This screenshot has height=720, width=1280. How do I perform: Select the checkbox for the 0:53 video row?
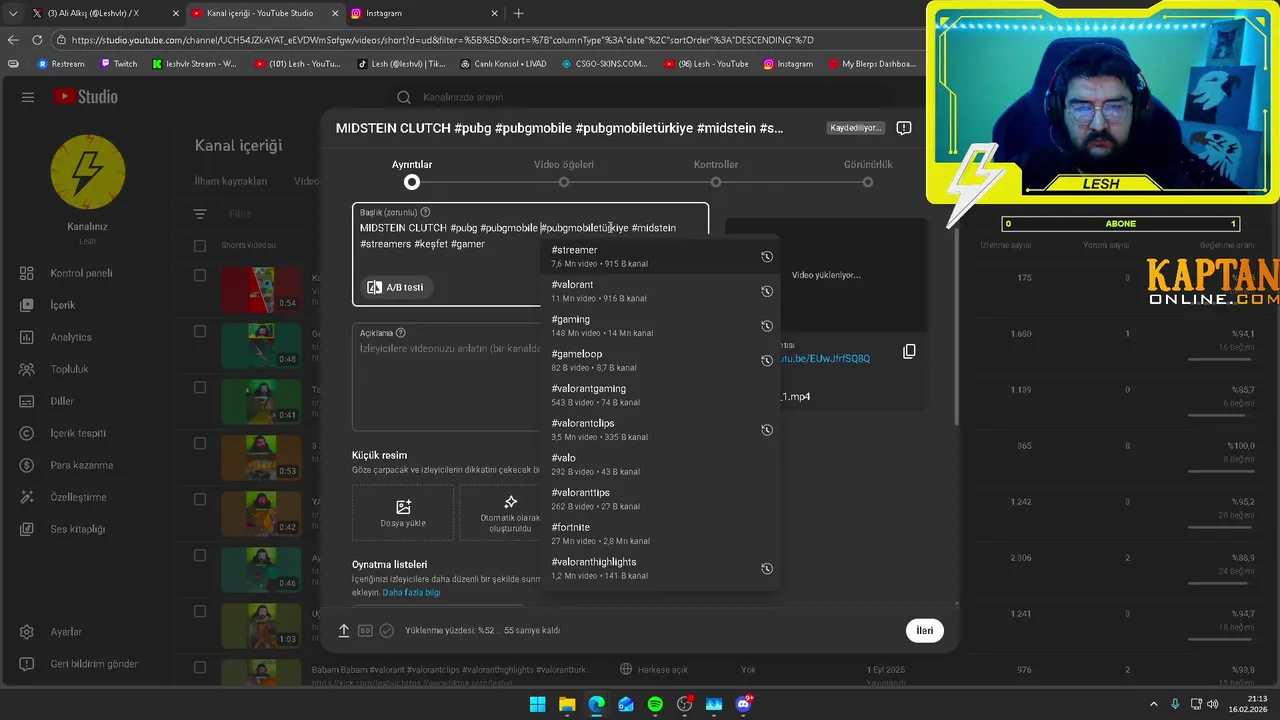[x=200, y=444]
